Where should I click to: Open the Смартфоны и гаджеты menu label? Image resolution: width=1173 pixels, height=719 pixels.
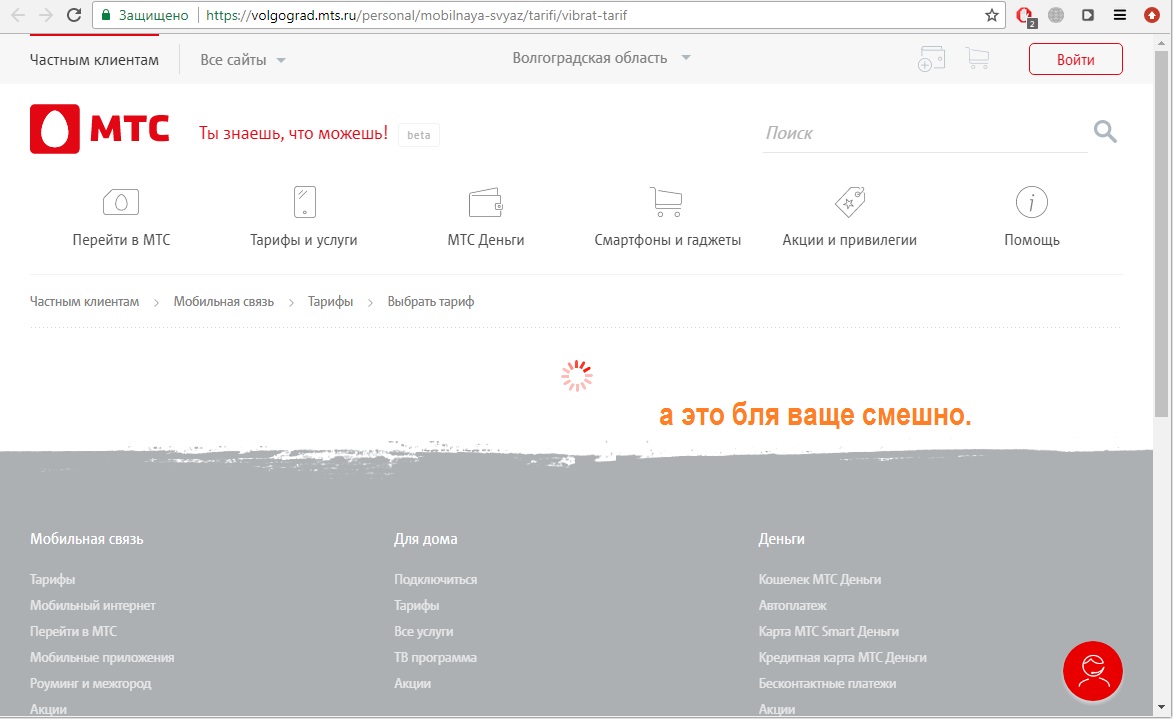667,240
